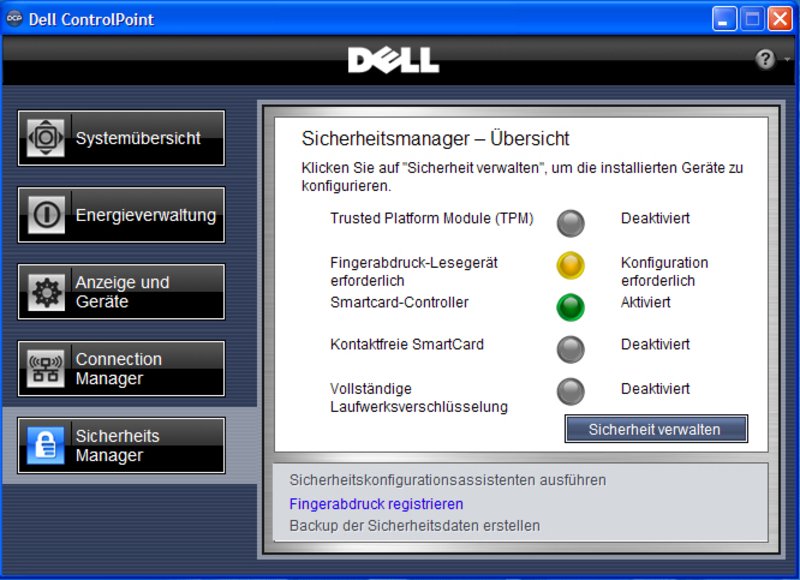
Task: Click Deaktiviert beside Kontaktfreie SmartCard
Action: point(655,344)
